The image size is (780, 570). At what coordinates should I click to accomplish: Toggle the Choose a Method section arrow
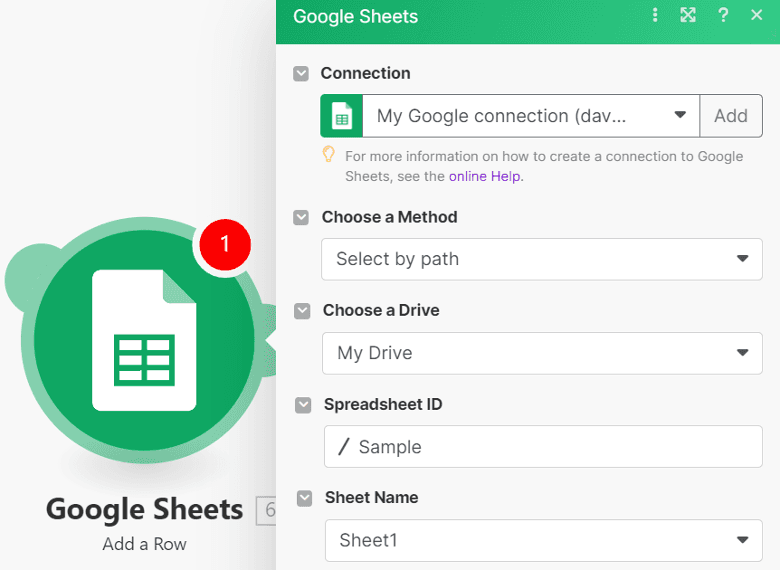point(302,218)
